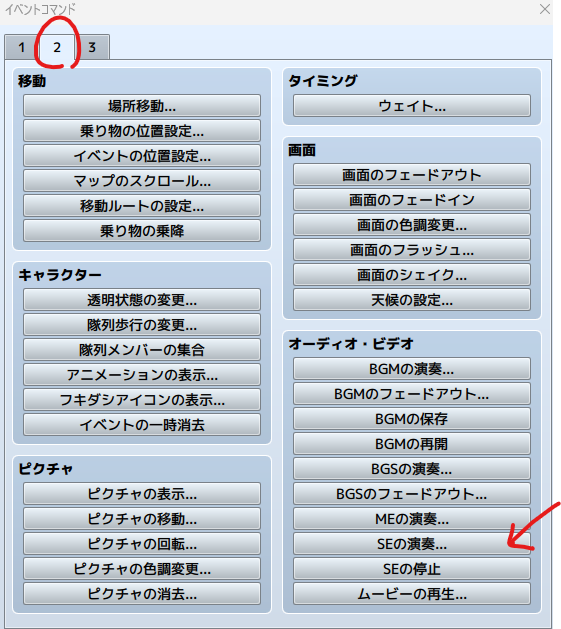Open 画面の色調変更... command

click(412, 224)
